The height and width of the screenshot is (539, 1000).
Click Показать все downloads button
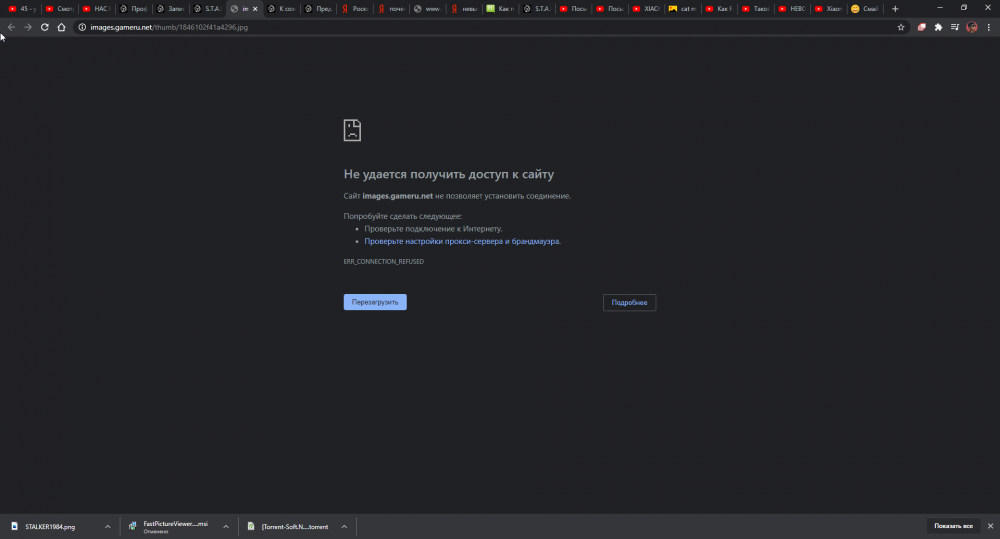(953, 526)
